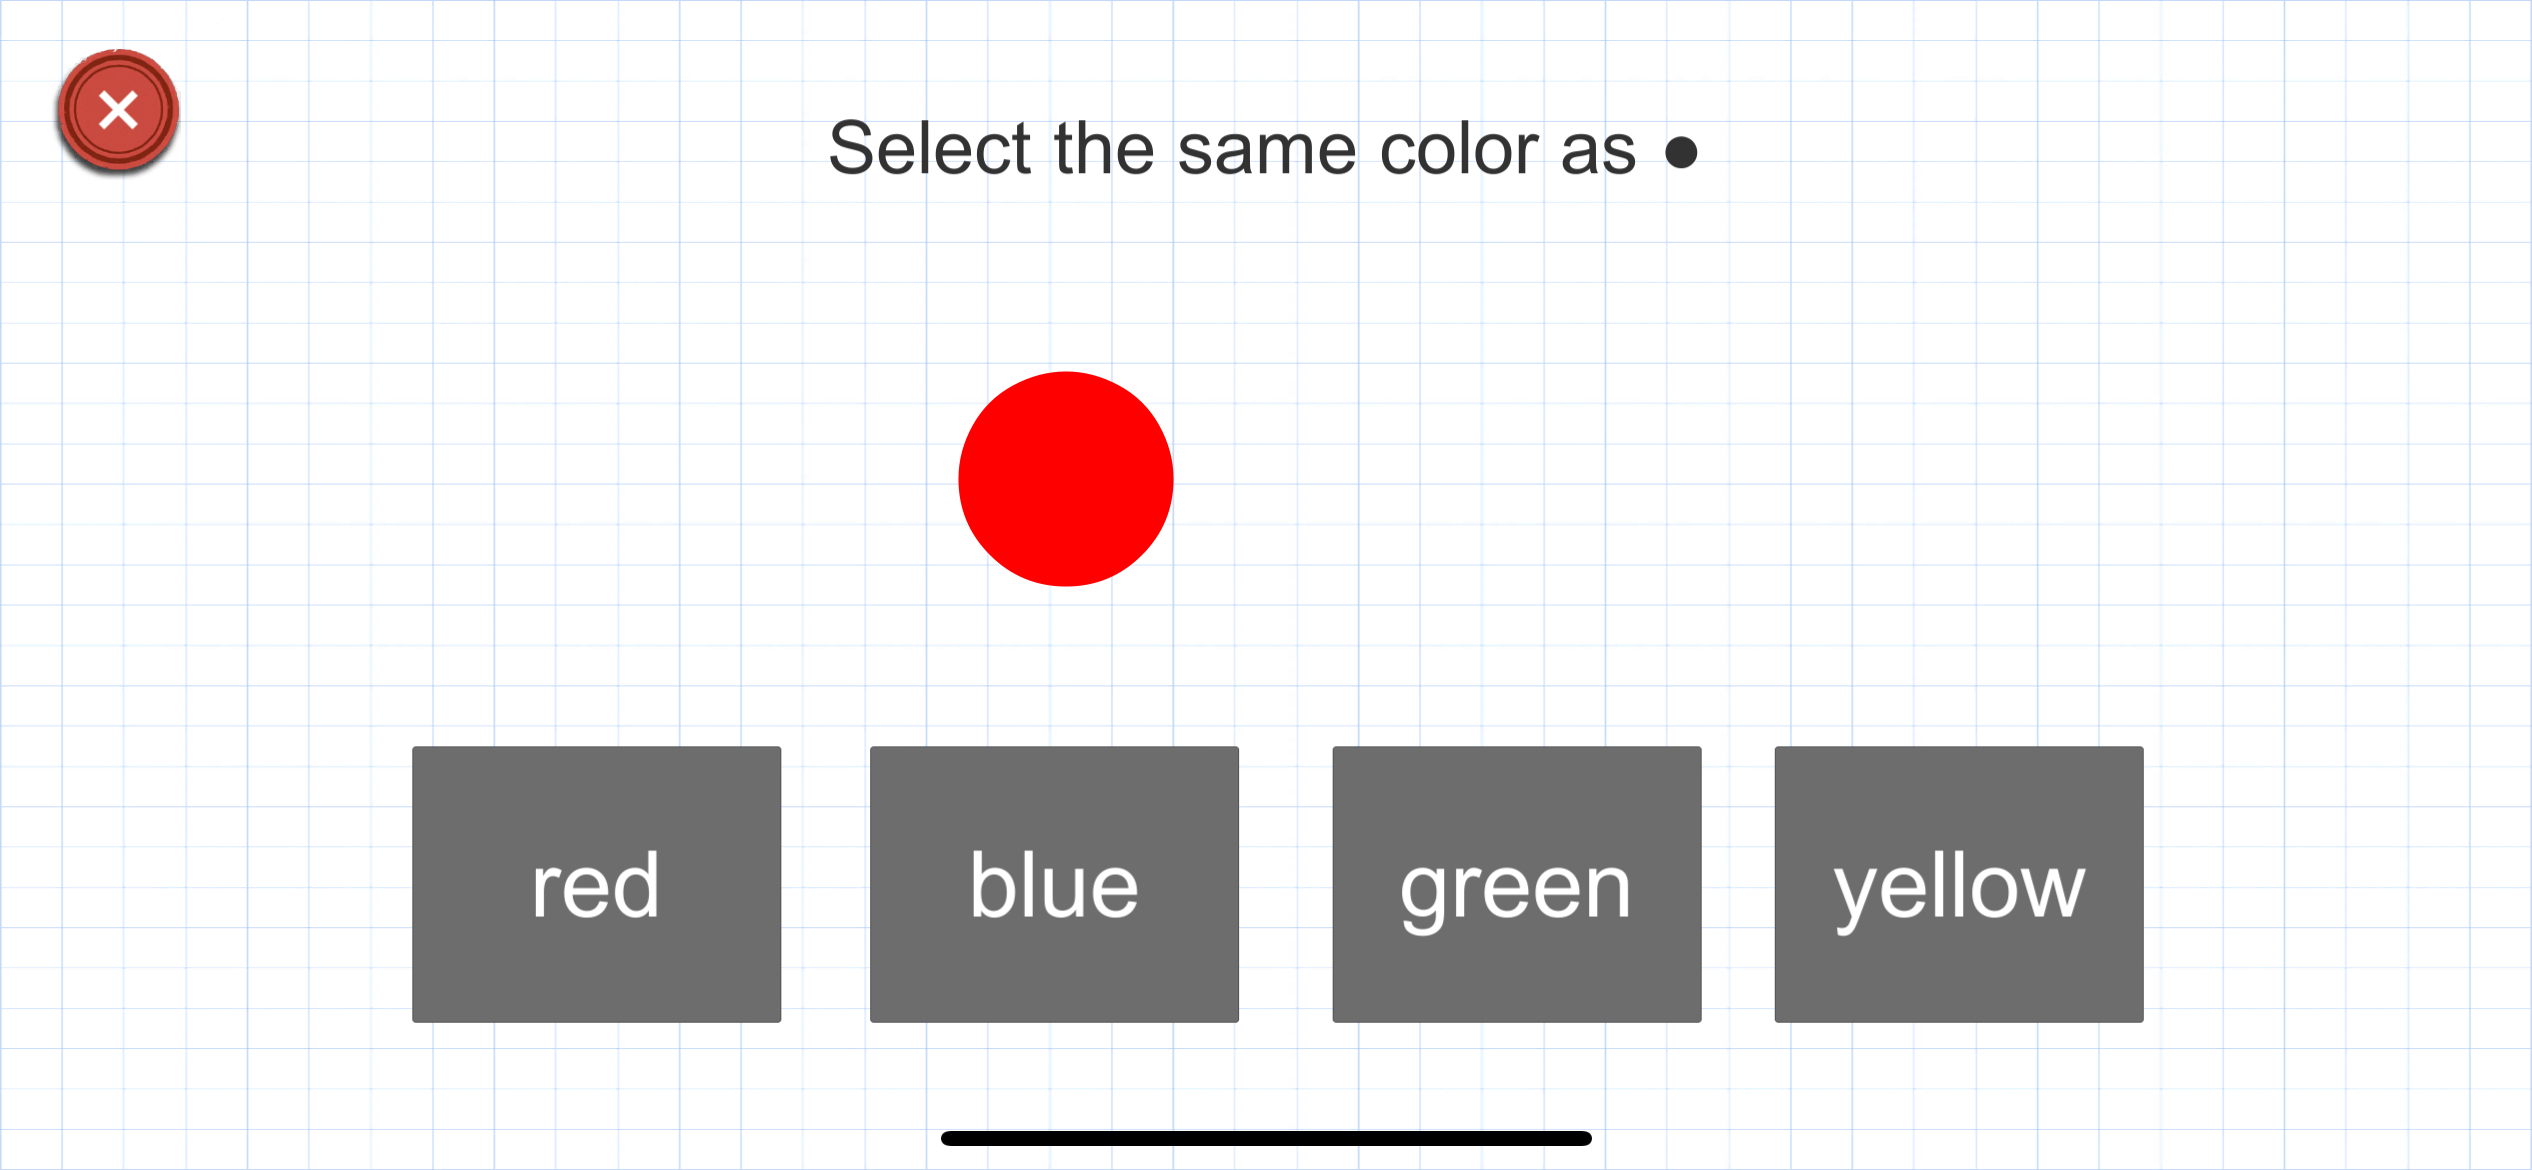The height and width of the screenshot is (1170, 2532).
Task: Click the "Select the same color as" prompt
Action: click(1232, 149)
